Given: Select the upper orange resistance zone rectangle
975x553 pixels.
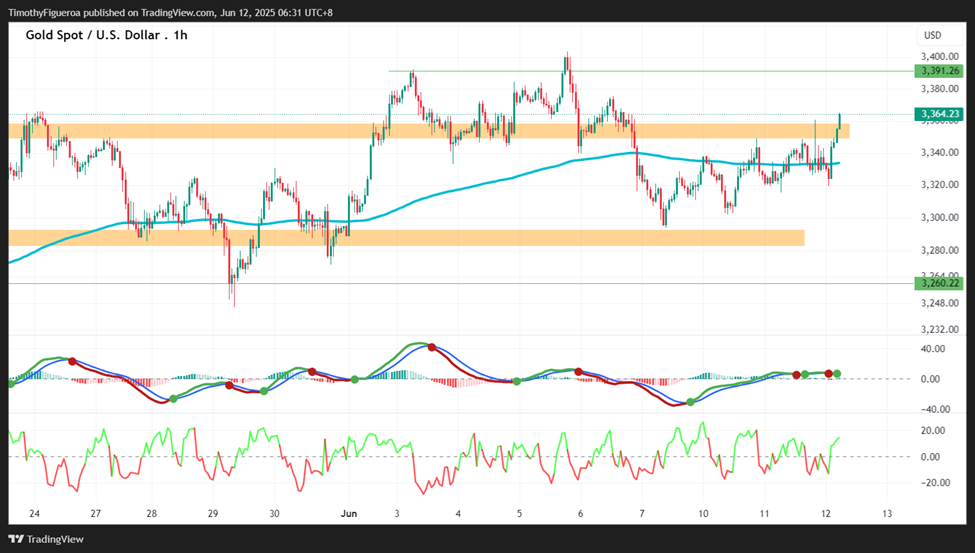Looking at the screenshot, I should tap(429, 131).
